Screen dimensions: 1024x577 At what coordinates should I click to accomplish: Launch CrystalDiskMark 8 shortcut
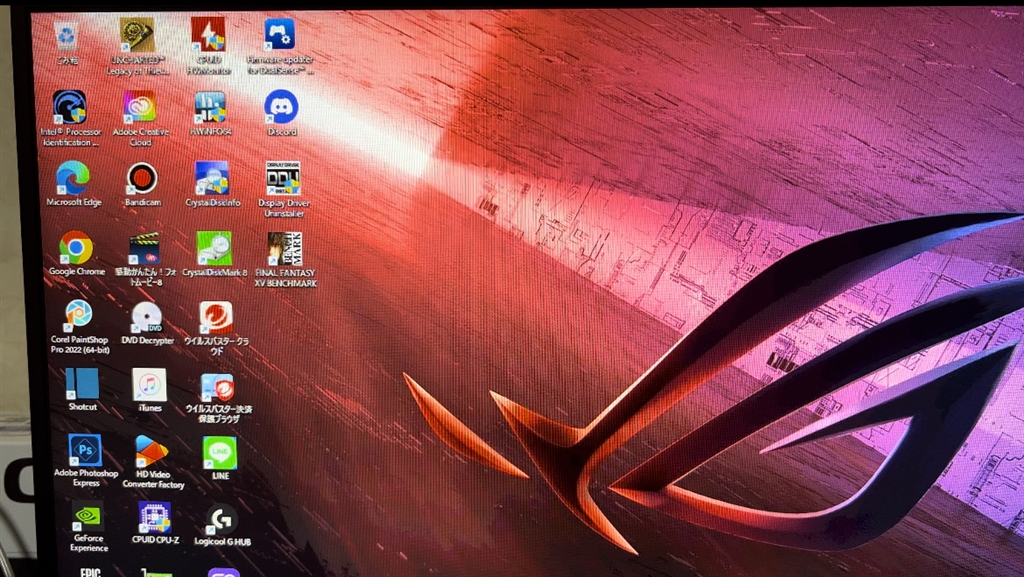pyautogui.click(x=214, y=248)
